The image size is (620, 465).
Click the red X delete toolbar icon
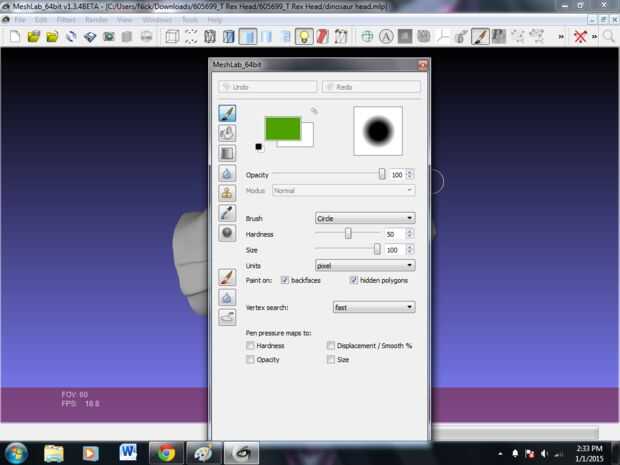coord(580,37)
